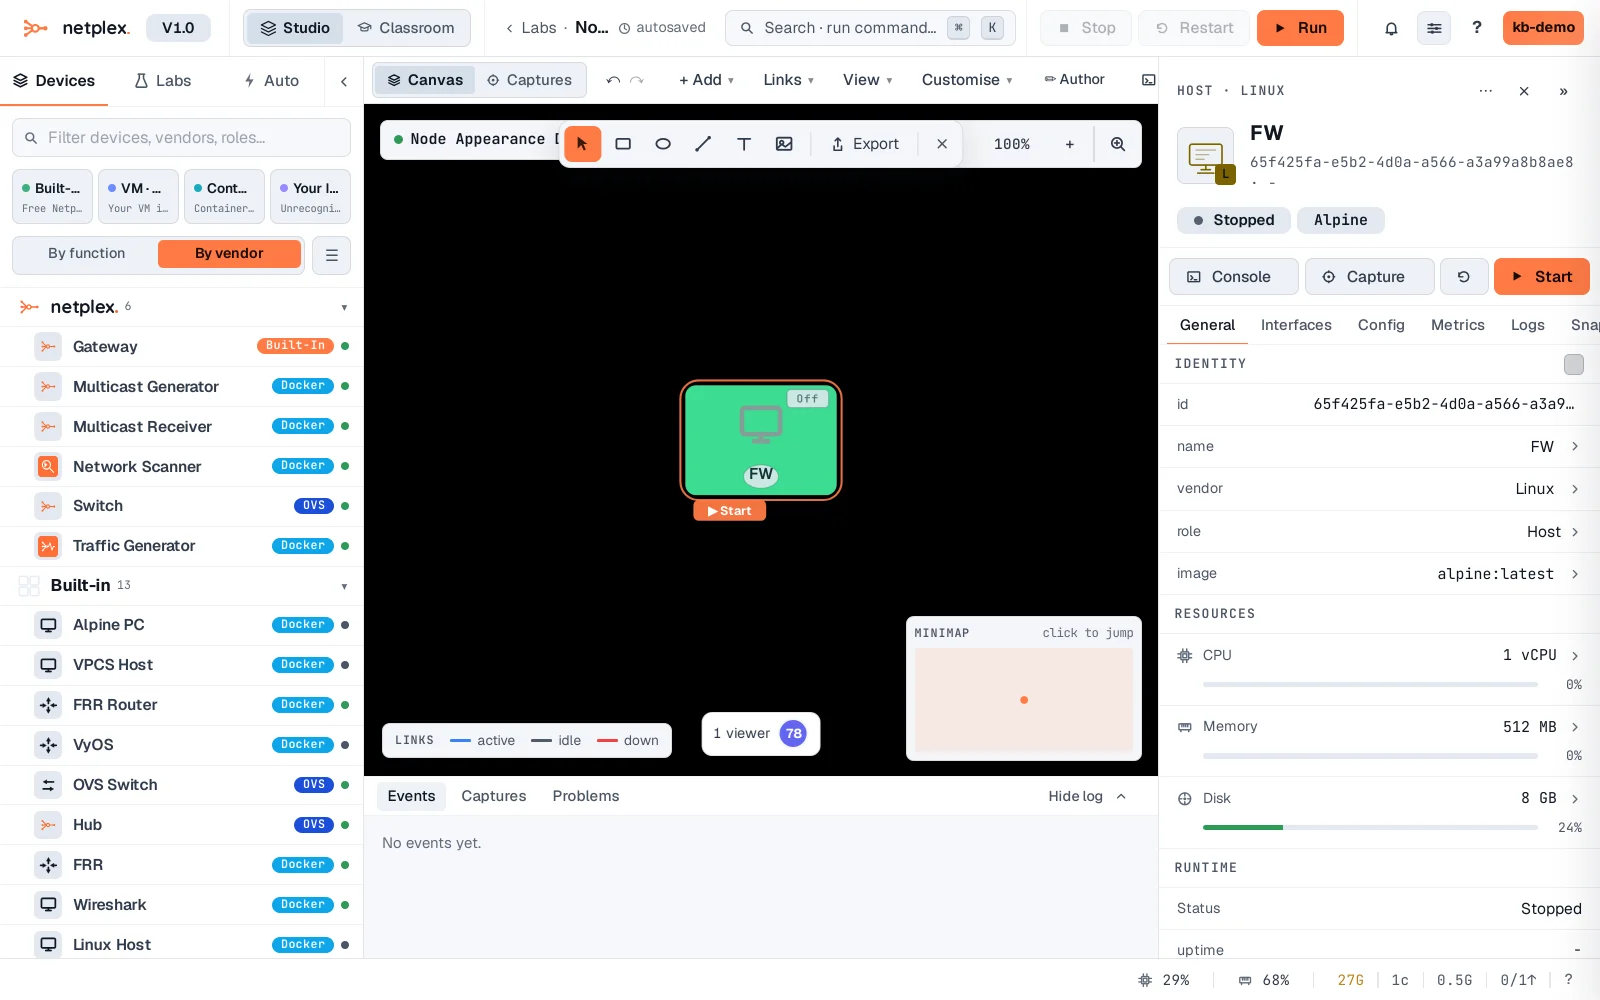
Task: Open the notifications bell
Action: point(1391,28)
